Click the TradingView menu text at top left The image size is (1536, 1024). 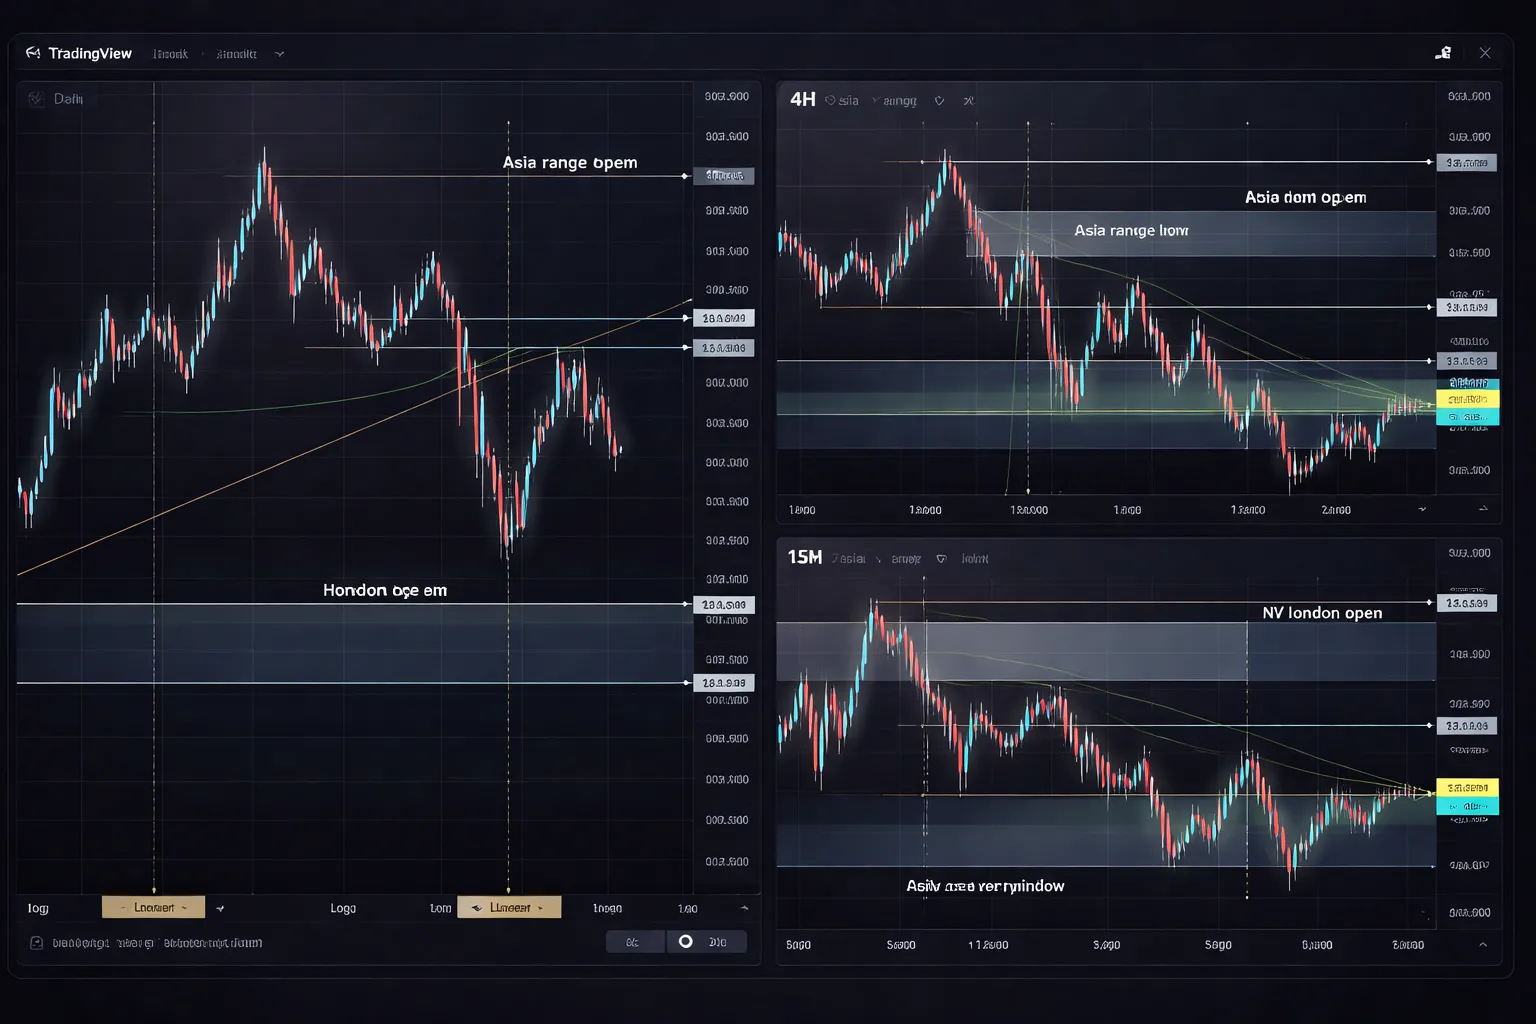[x=90, y=53]
